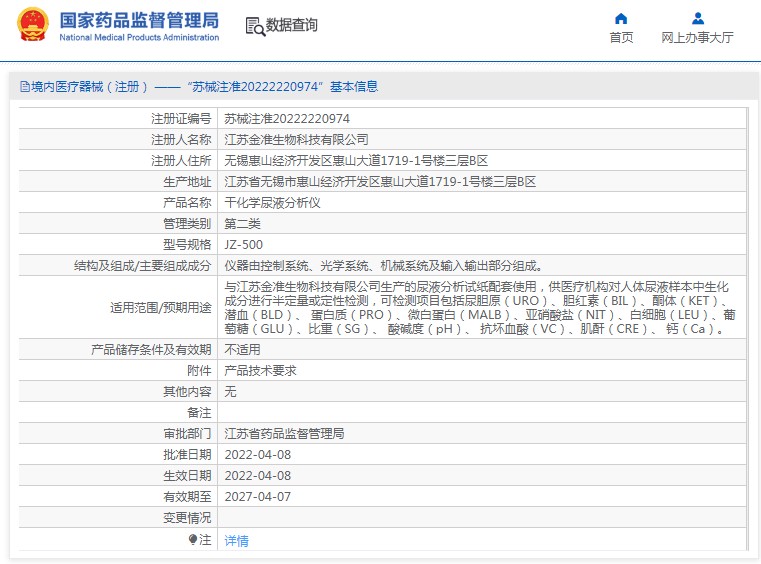Click the 第二类 management category value
The image size is (761, 564).
(x=242, y=223)
